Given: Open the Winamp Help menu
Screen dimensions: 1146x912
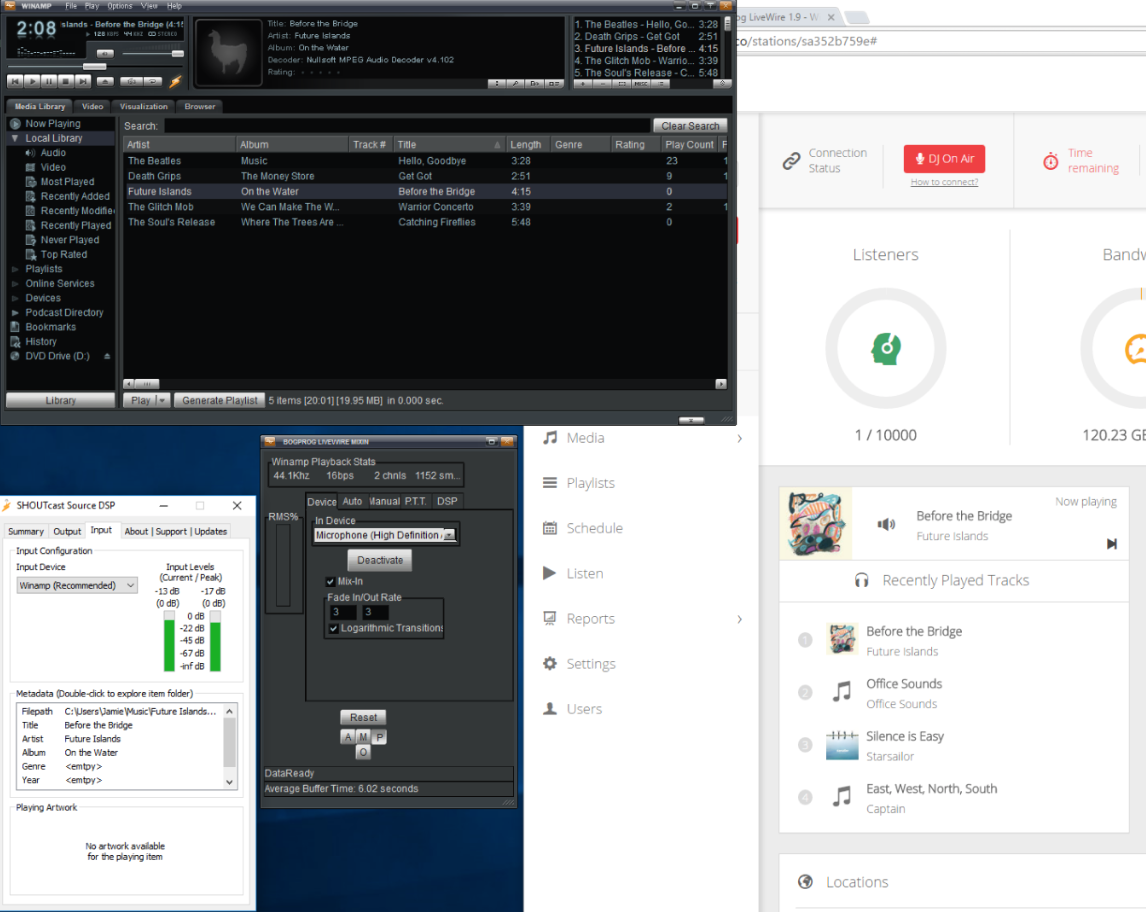Looking at the screenshot, I should tap(174, 6).
